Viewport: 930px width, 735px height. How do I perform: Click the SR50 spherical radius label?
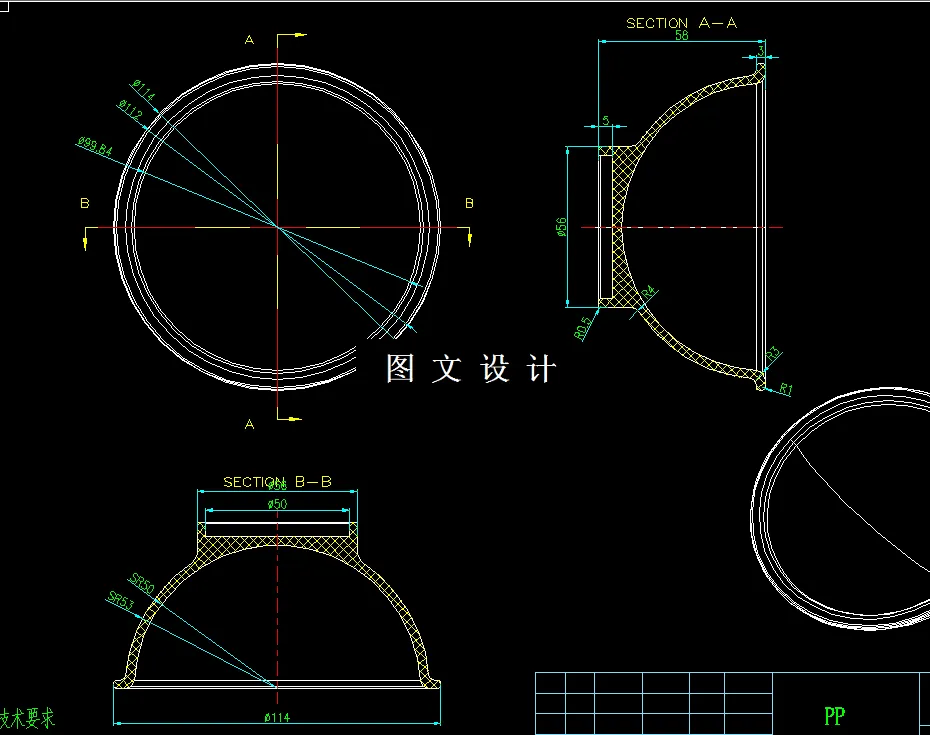(x=142, y=584)
